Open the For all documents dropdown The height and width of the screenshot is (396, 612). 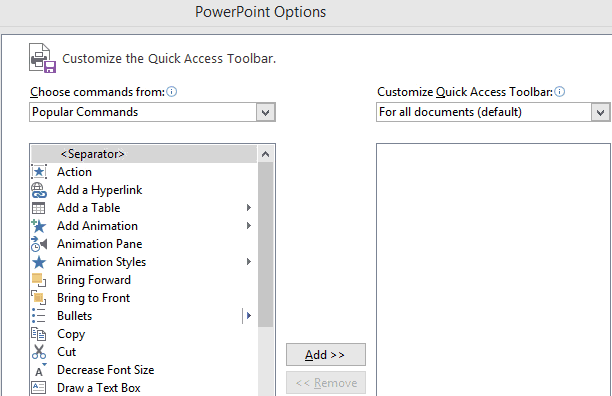(x=493, y=112)
